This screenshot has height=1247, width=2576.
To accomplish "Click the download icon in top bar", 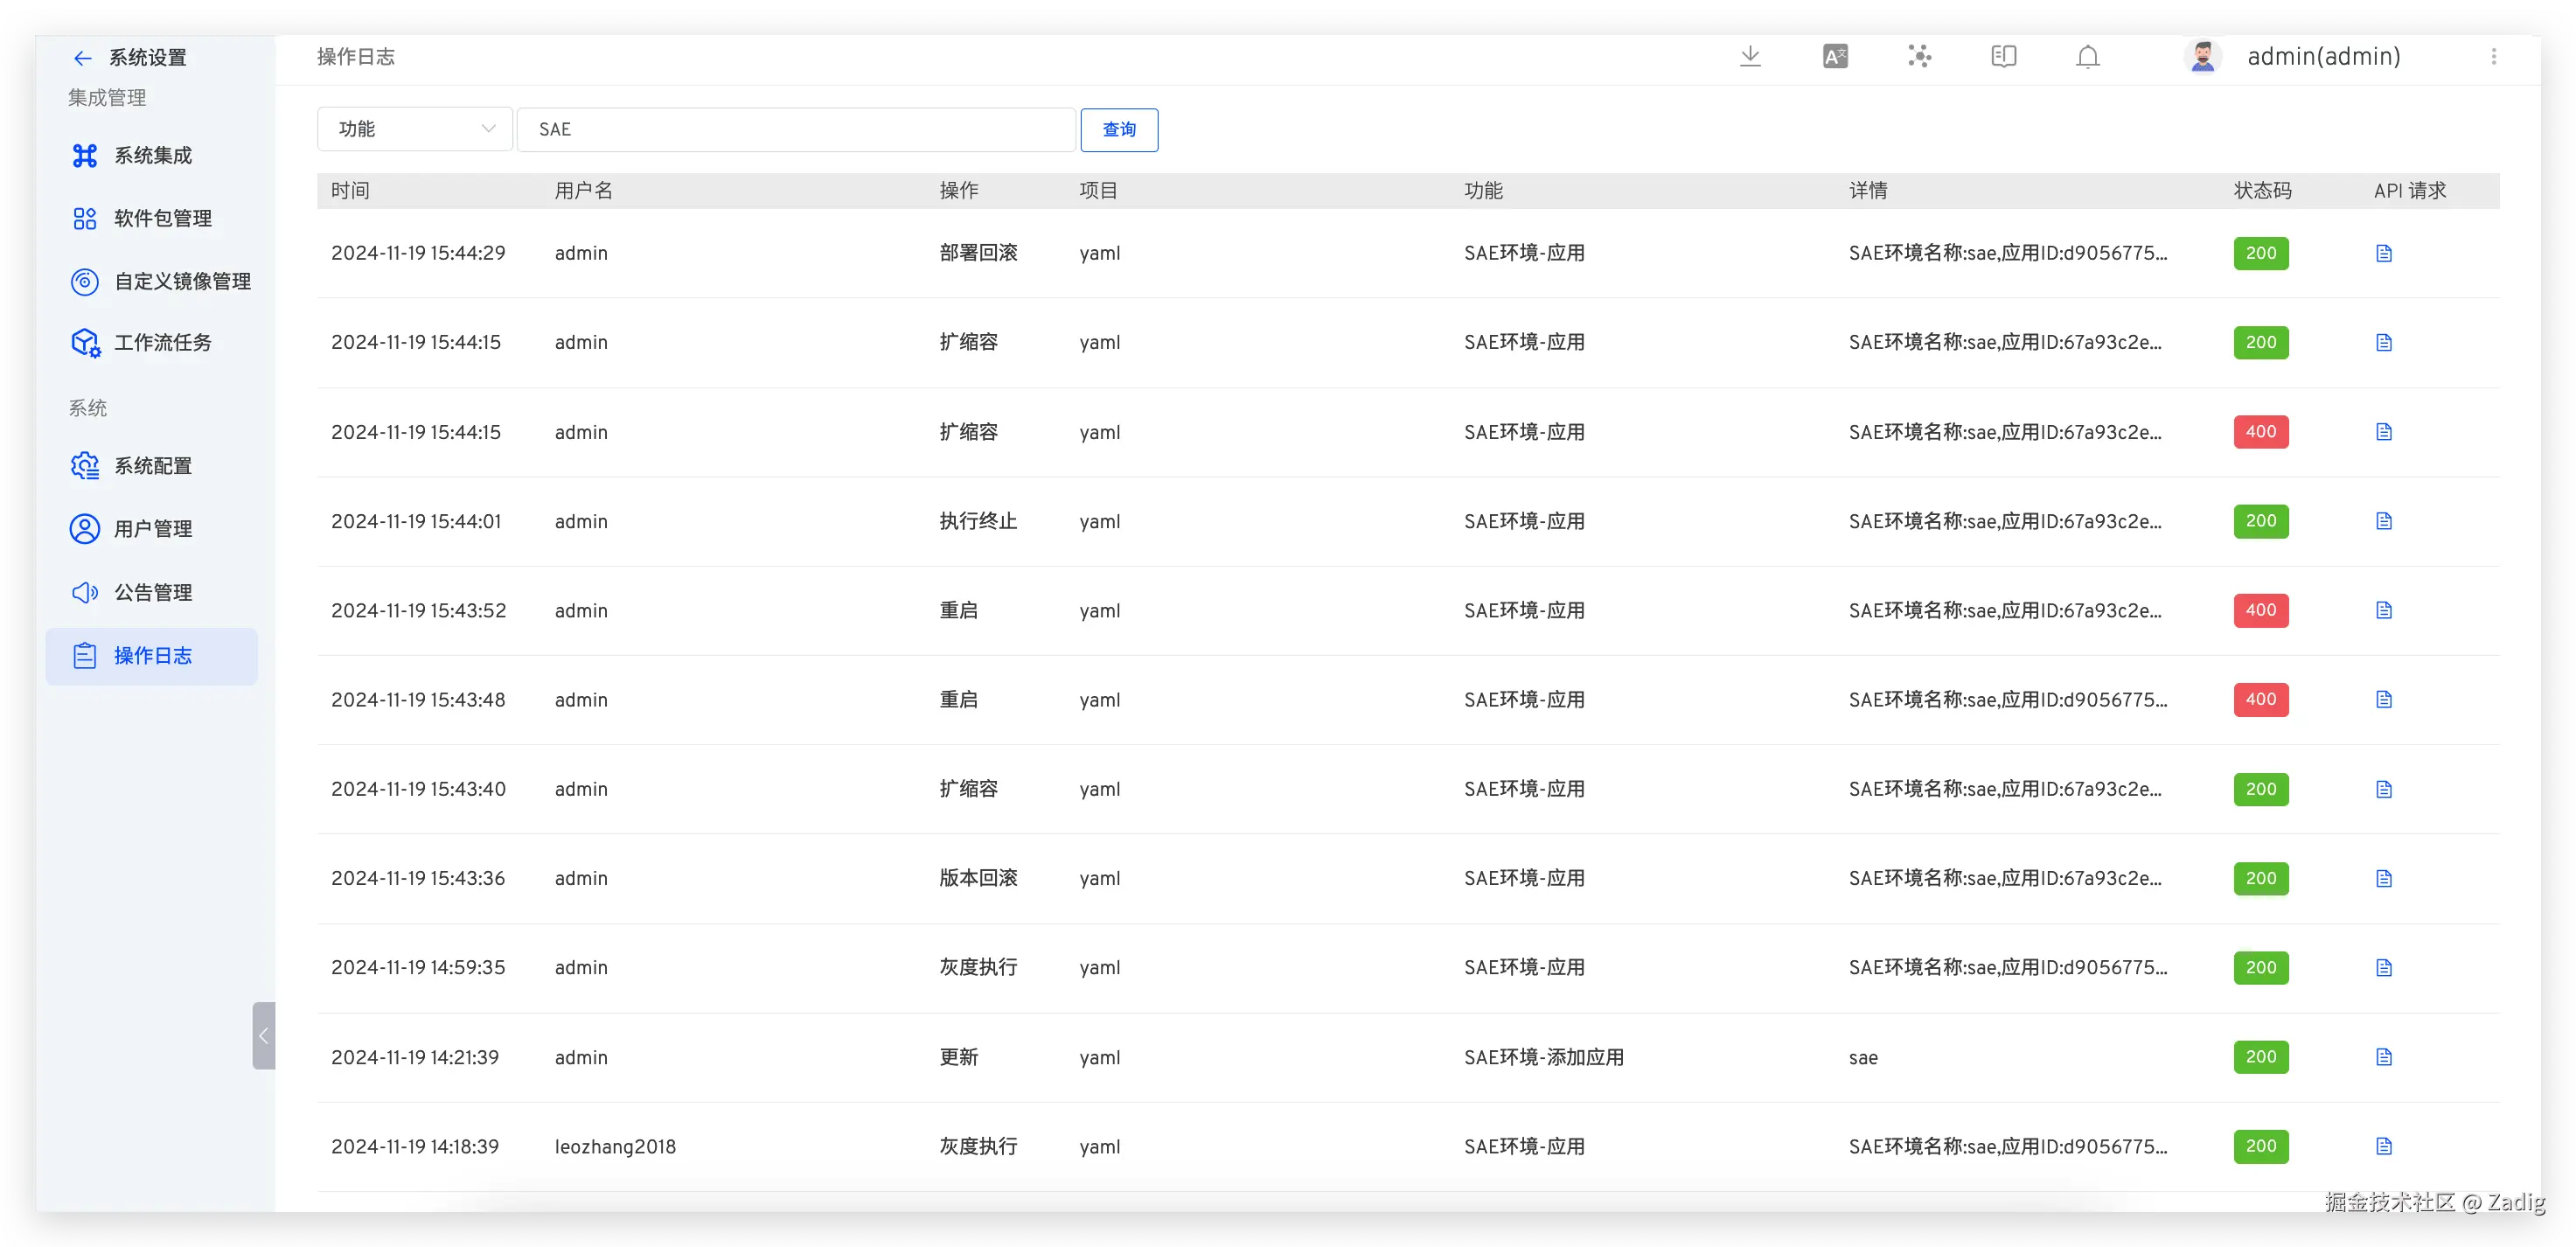I will point(1750,57).
